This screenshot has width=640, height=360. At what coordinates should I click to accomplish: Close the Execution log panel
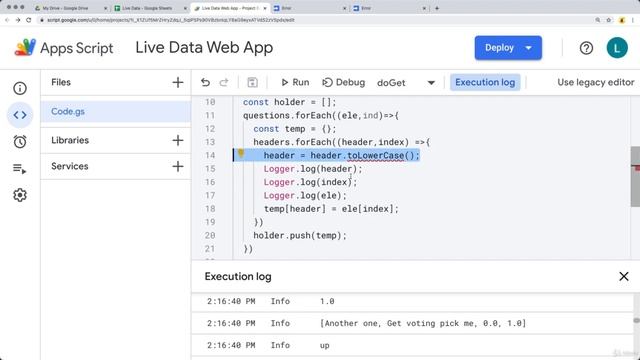click(624, 276)
